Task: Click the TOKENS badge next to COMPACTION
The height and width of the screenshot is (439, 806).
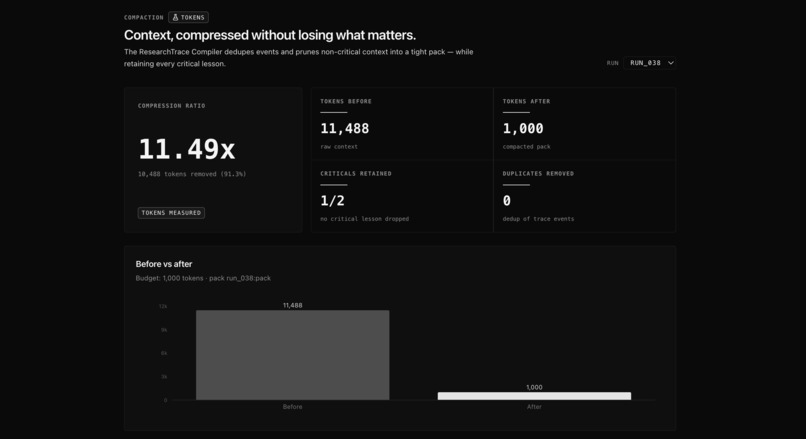Action: [x=188, y=17]
